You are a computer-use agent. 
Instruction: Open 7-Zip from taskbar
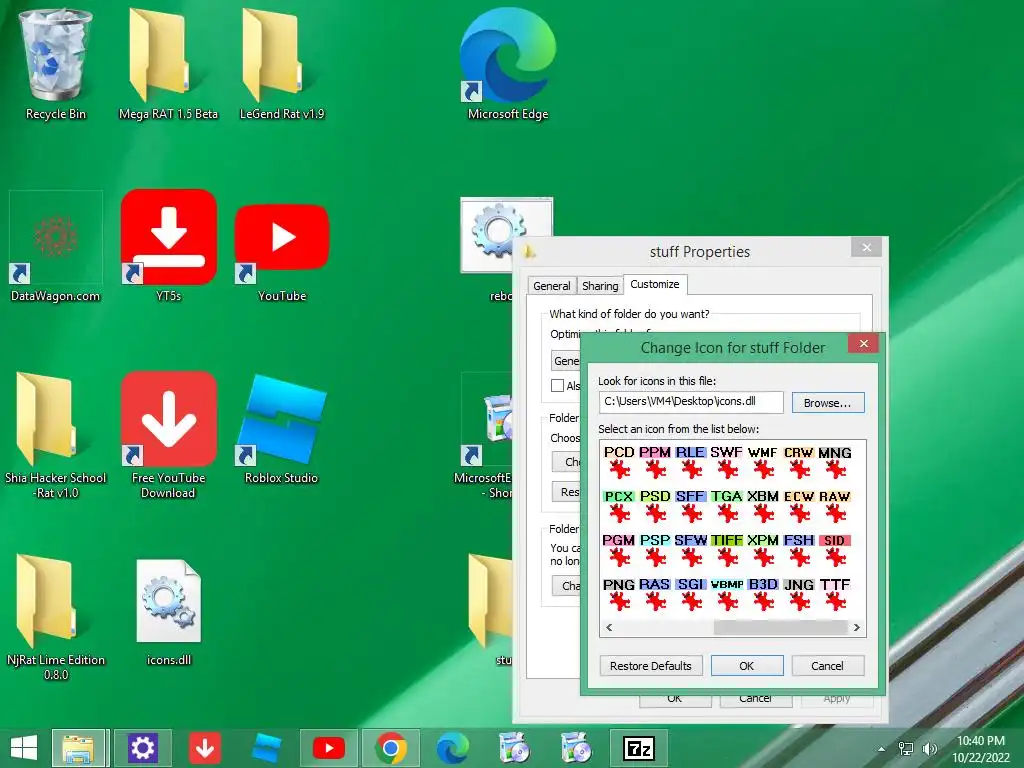pyautogui.click(x=639, y=748)
